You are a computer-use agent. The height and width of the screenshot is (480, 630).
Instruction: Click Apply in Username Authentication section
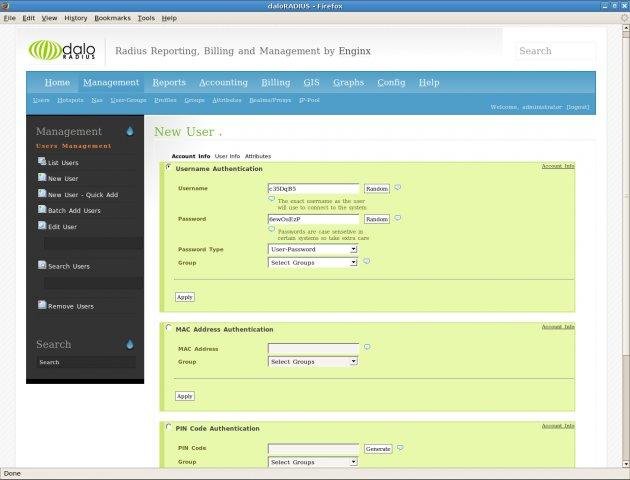coord(185,297)
